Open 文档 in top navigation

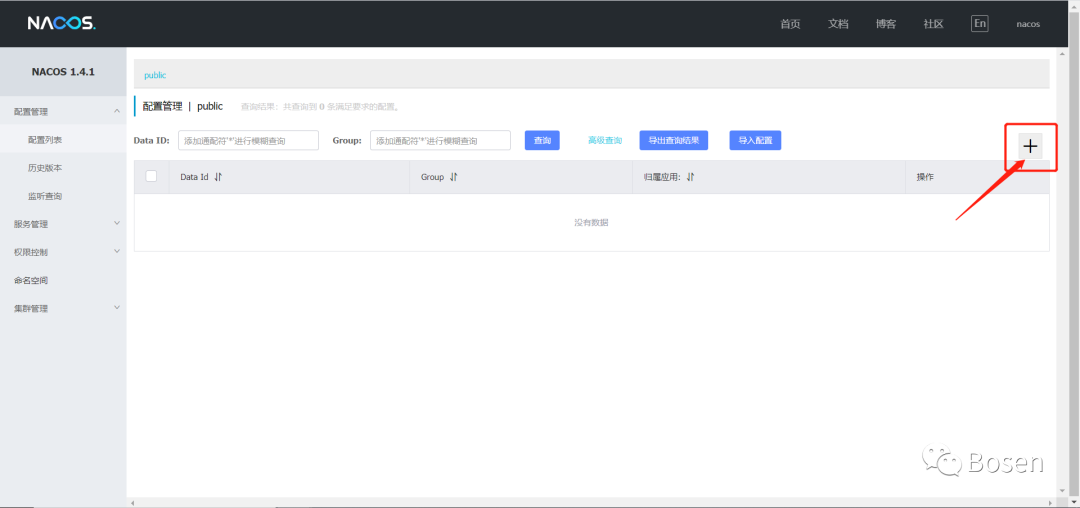coord(838,23)
